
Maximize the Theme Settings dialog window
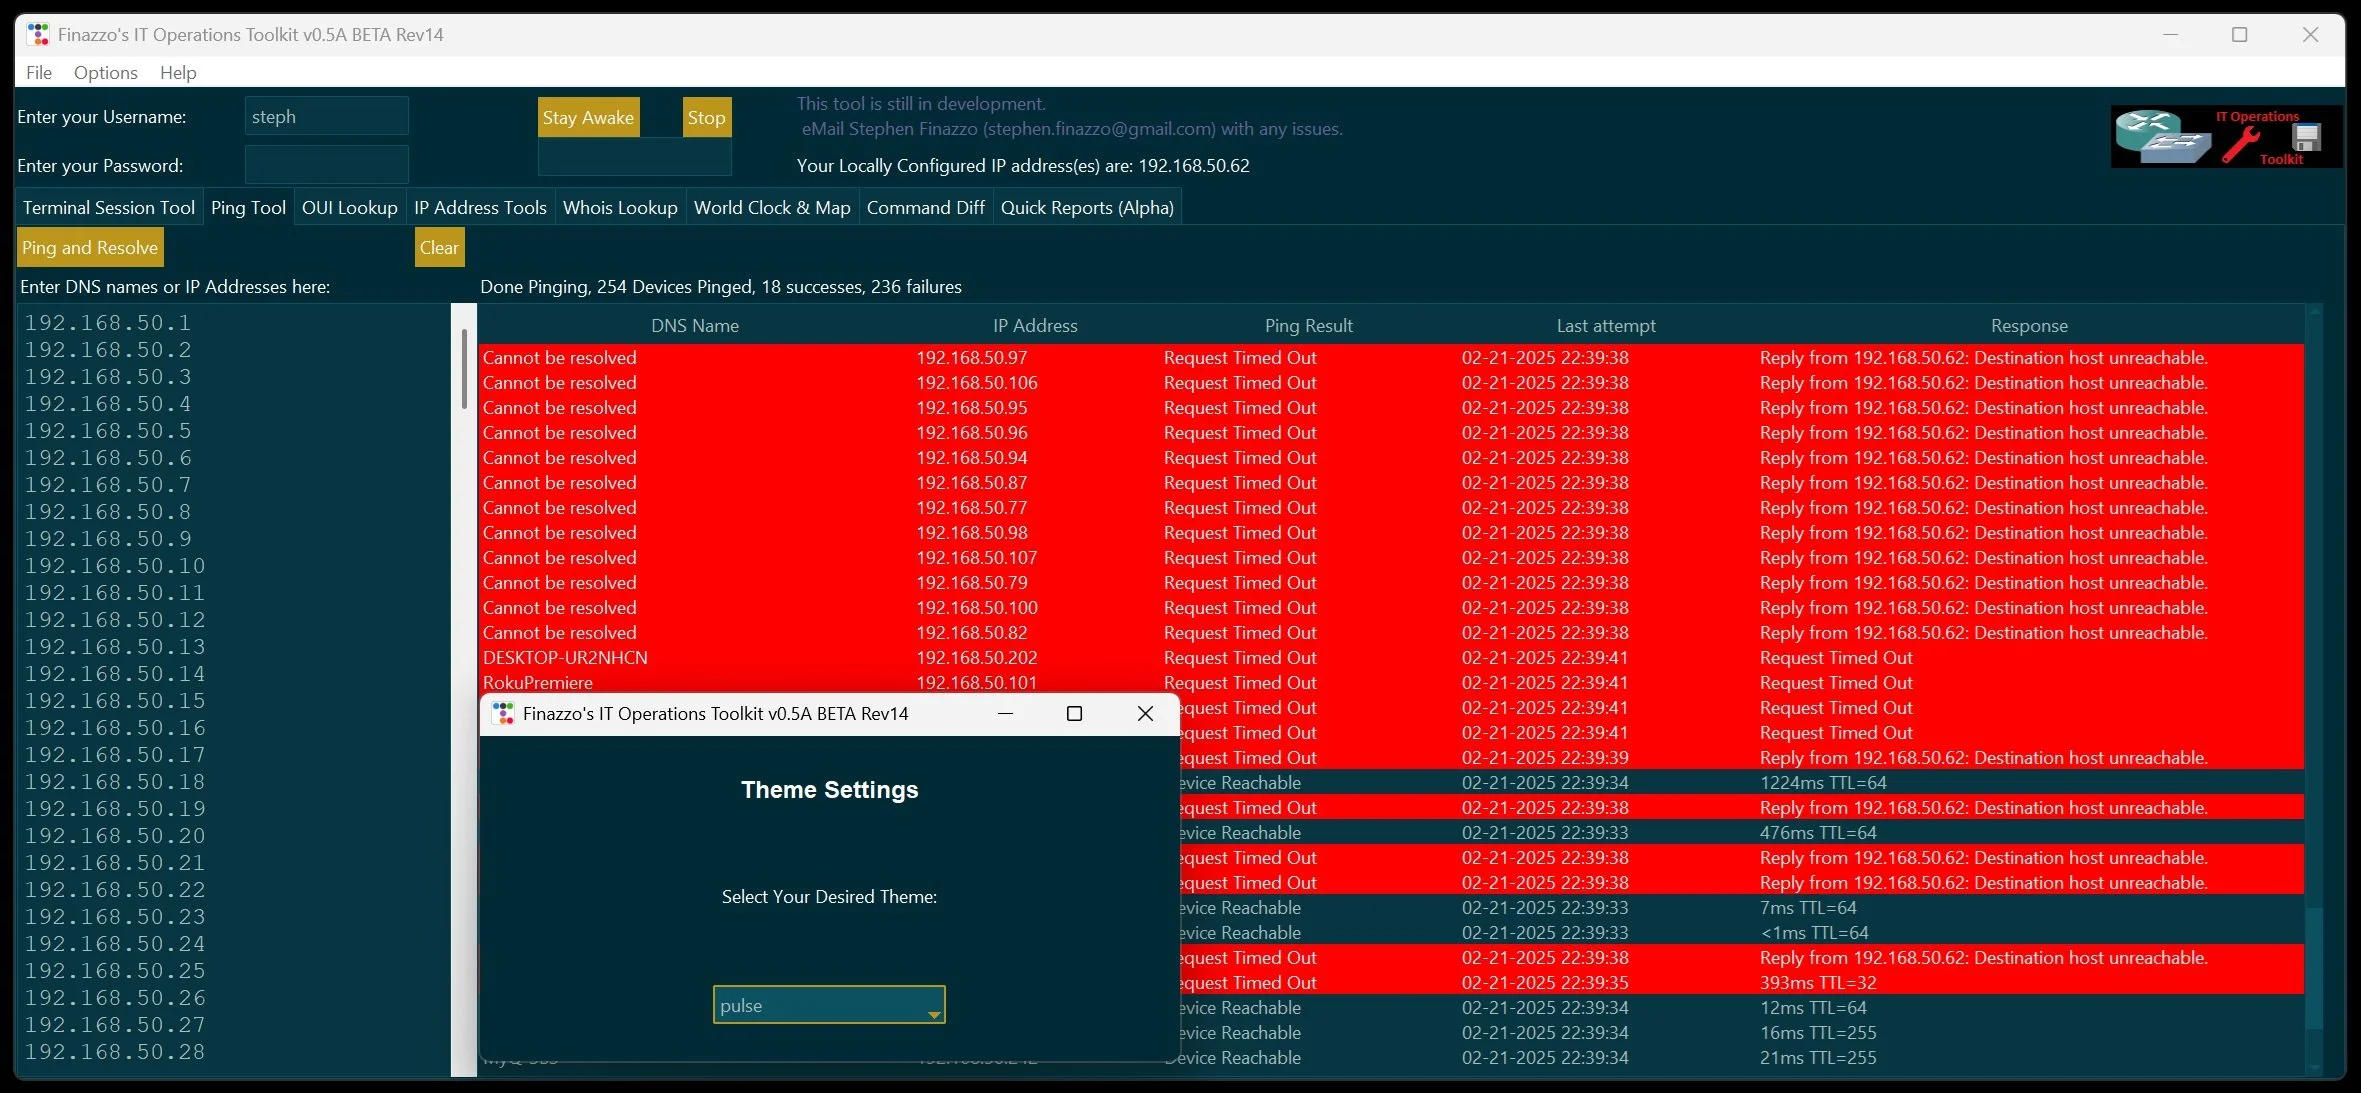coord(1074,713)
